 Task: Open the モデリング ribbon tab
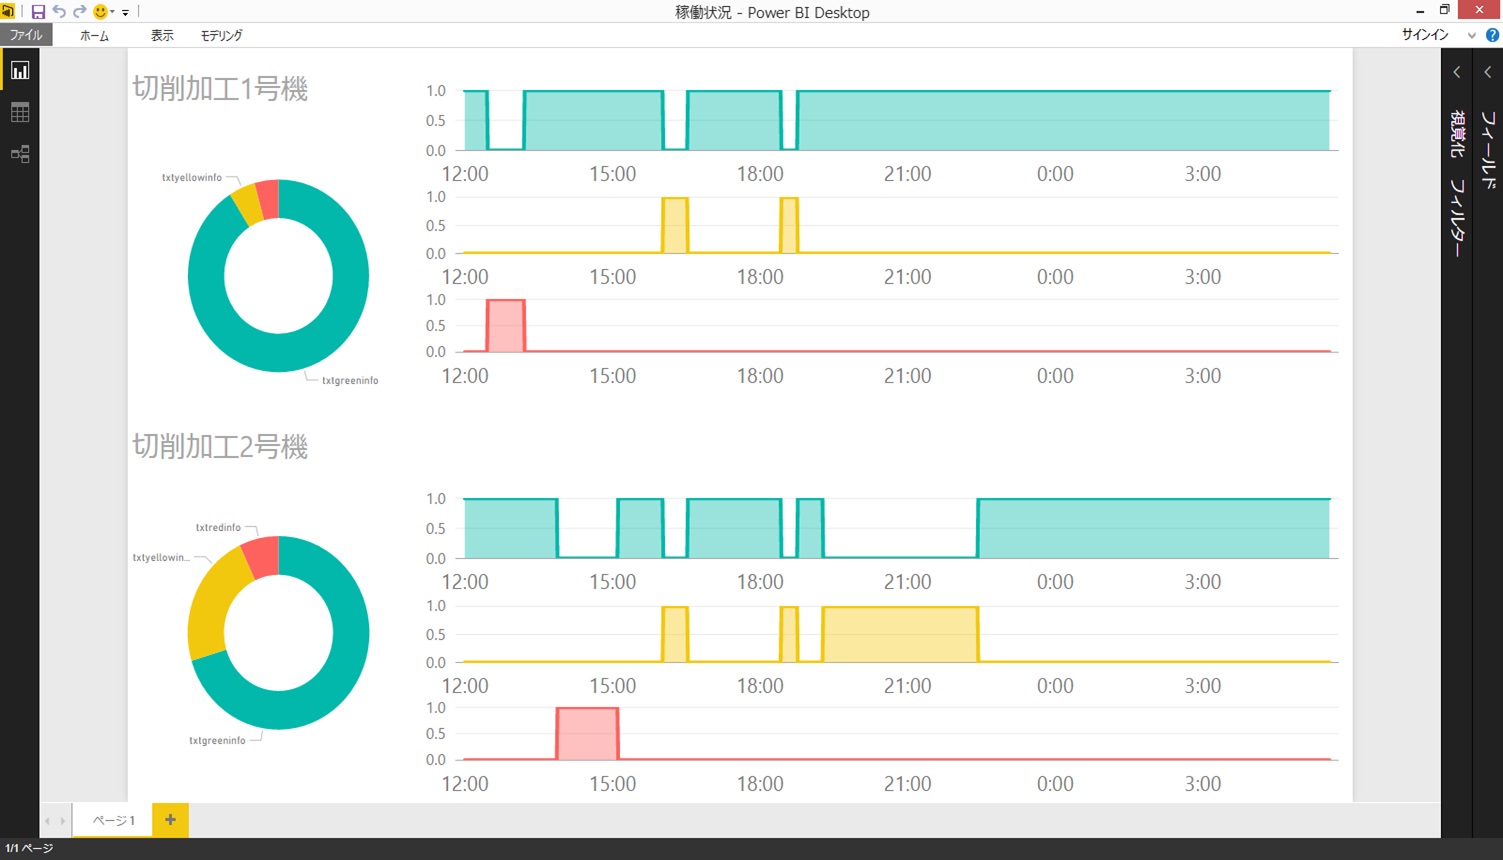pyautogui.click(x=221, y=35)
